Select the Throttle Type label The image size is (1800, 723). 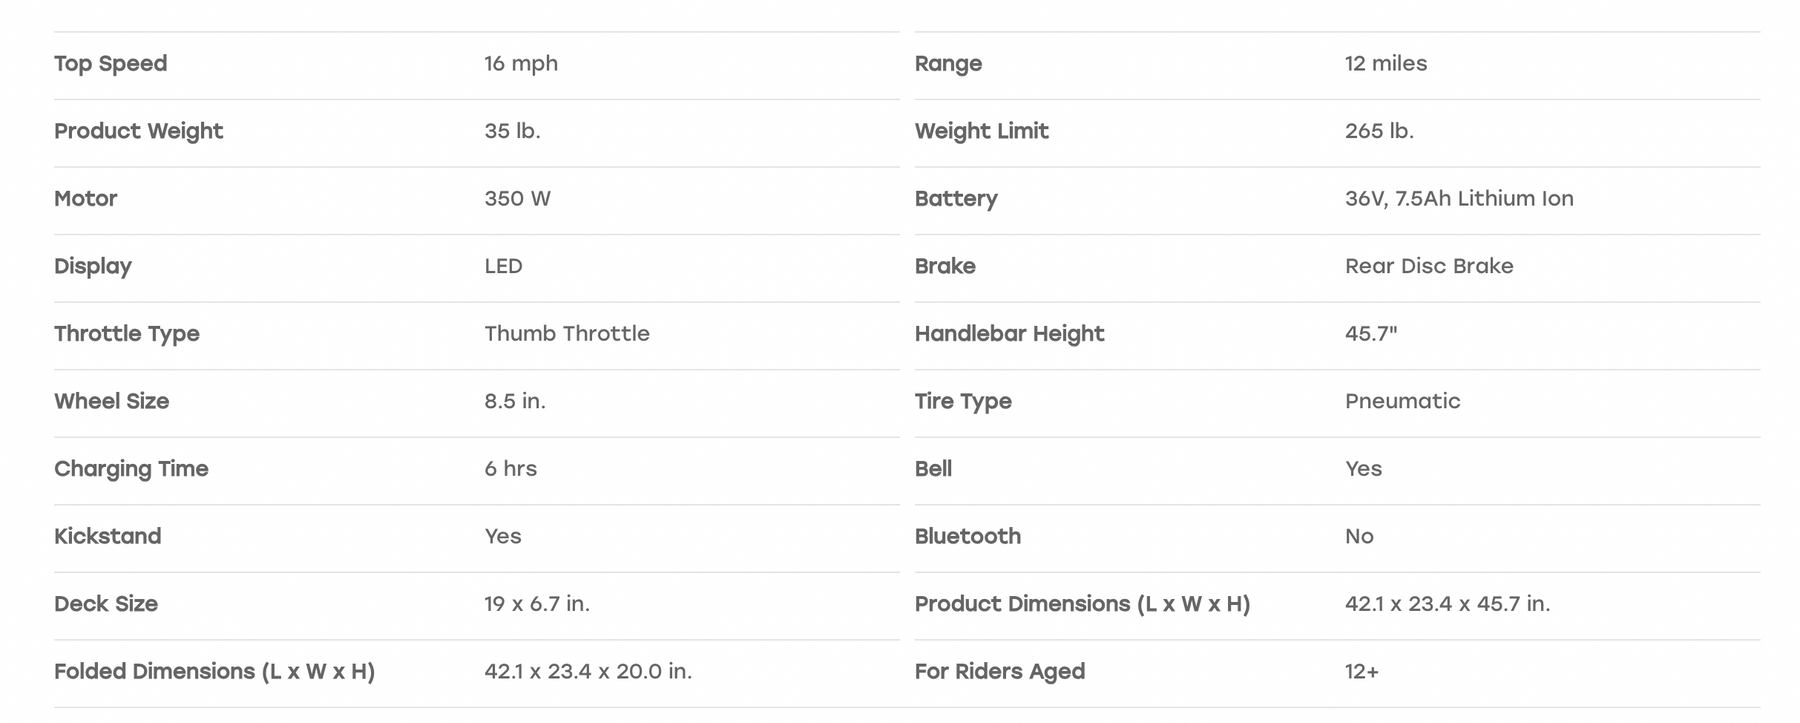click(127, 334)
